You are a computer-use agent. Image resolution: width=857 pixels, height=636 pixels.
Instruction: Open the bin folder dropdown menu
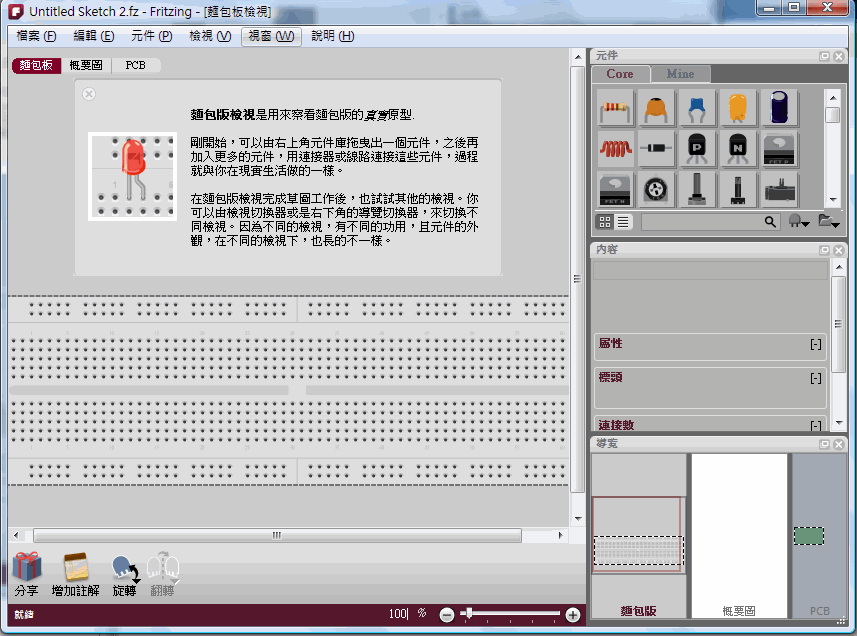point(829,221)
